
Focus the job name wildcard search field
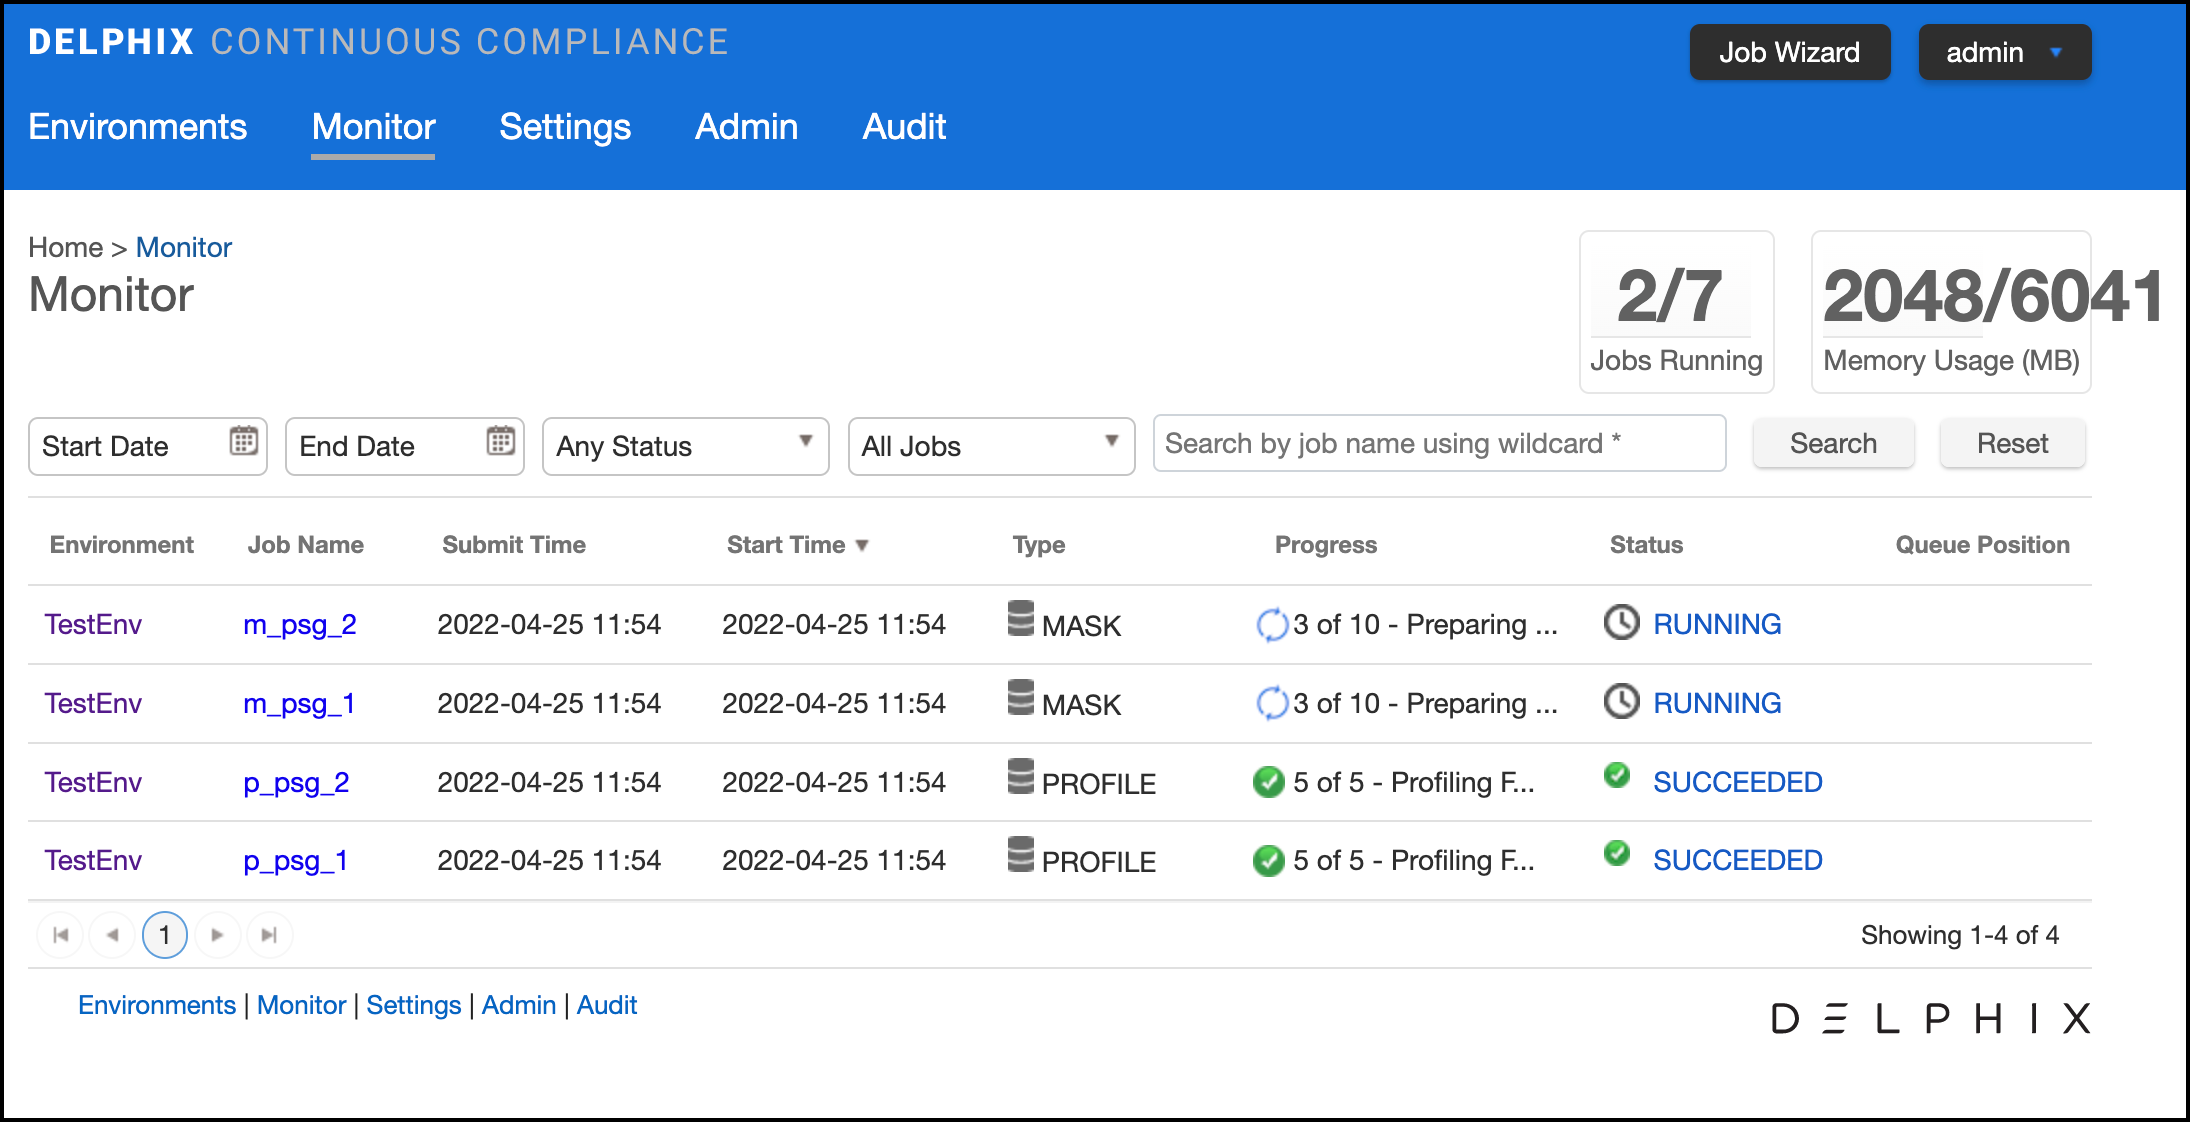point(1438,443)
